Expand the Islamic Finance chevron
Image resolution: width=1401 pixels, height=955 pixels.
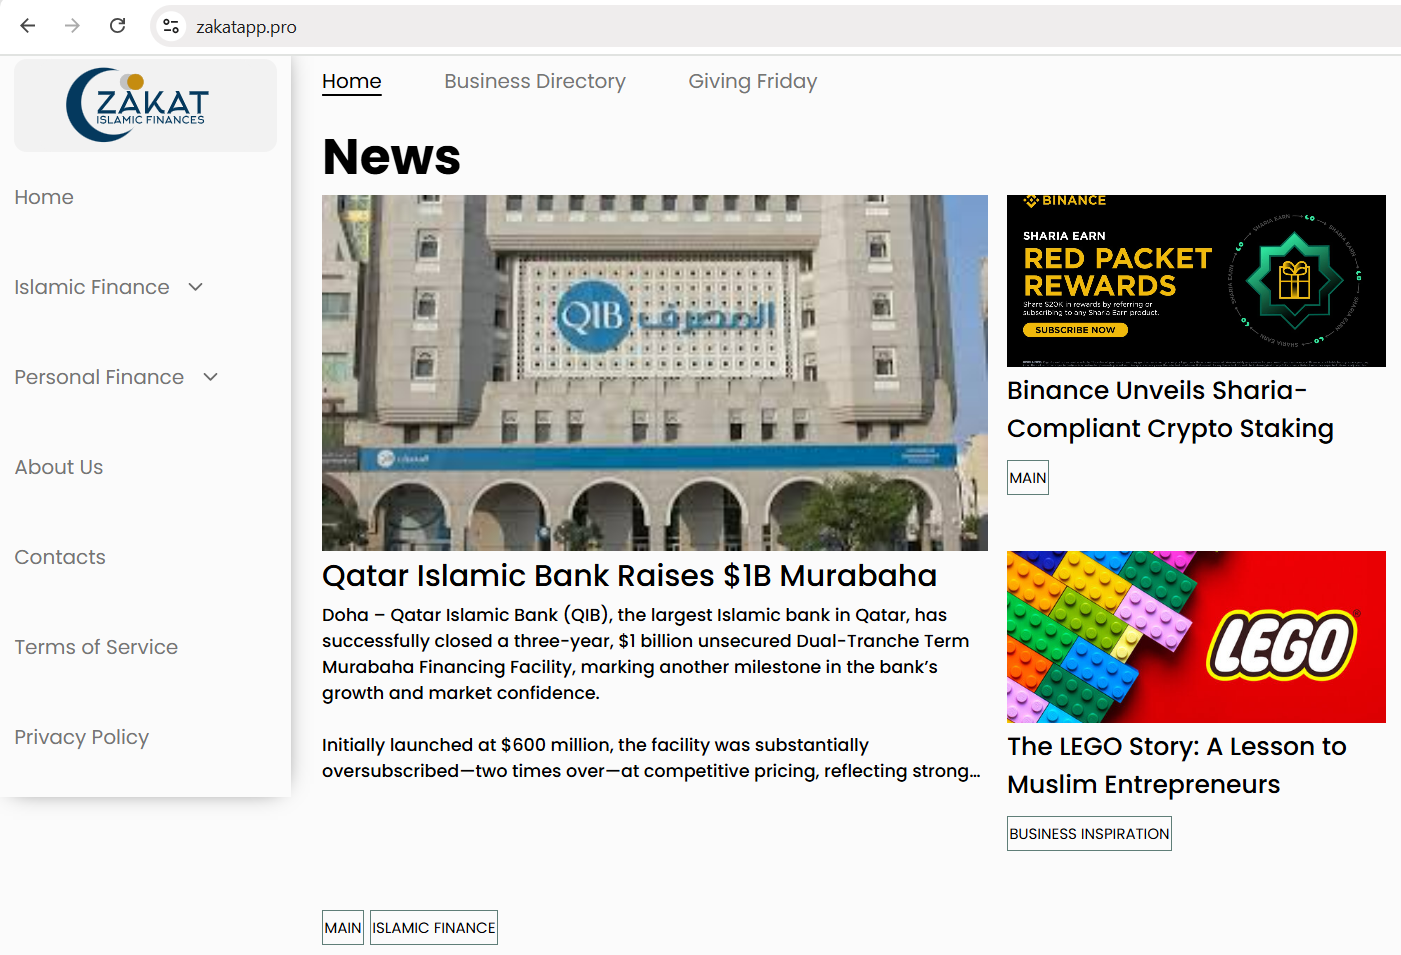coord(196,287)
